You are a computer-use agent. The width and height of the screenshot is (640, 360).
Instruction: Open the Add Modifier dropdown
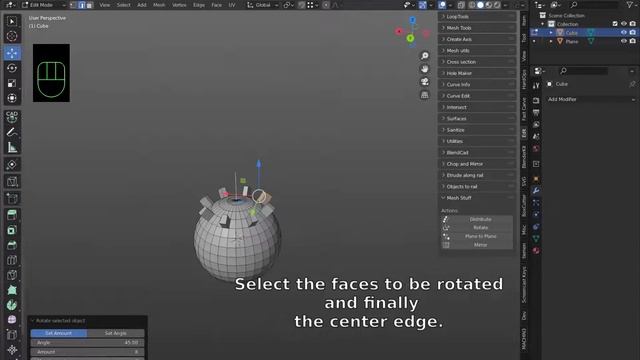click(591, 99)
